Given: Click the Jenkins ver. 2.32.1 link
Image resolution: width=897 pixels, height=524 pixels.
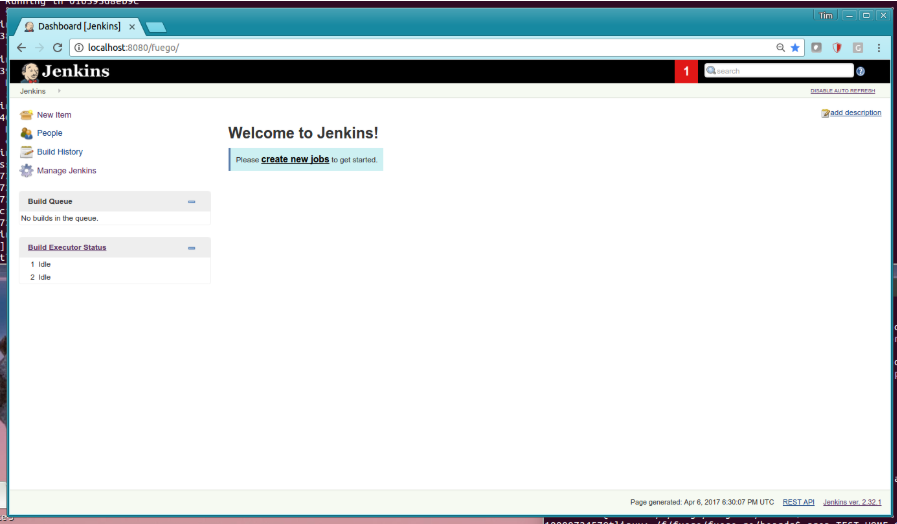Looking at the screenshot, I should (852, 502).
